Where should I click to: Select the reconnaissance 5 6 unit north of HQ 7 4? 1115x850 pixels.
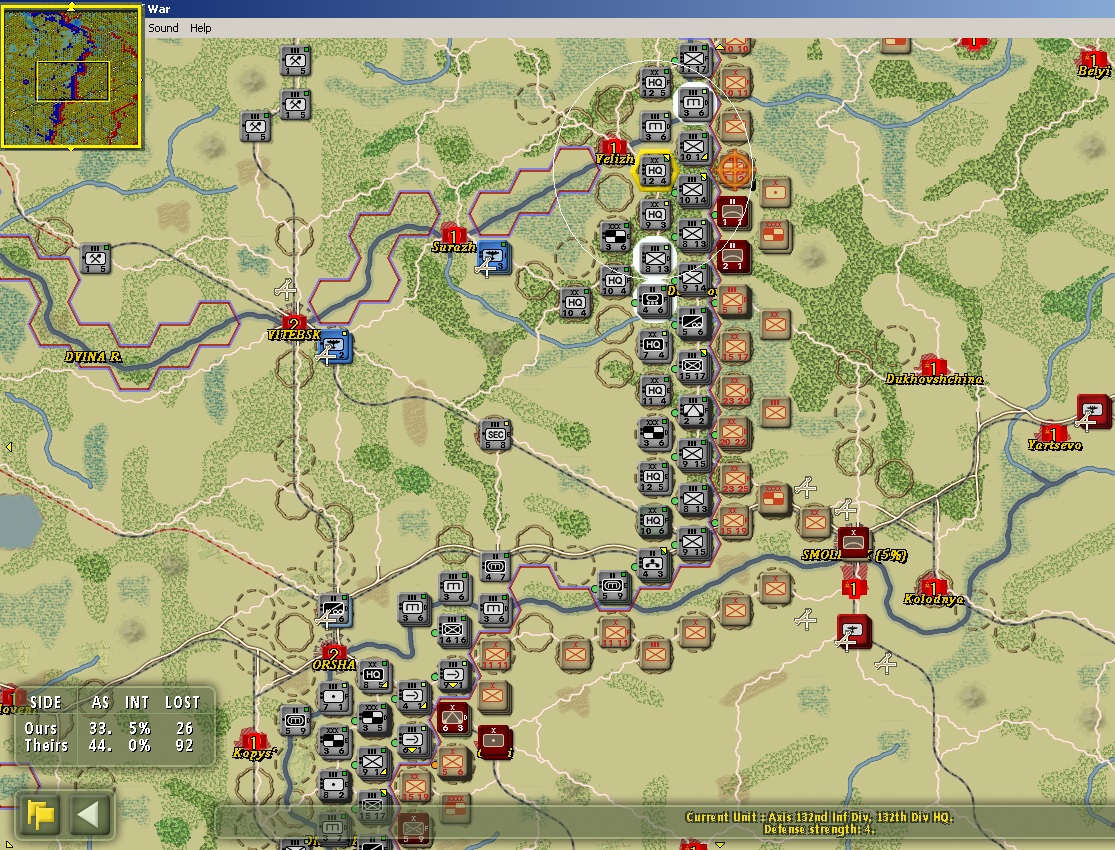coord(693,323)
